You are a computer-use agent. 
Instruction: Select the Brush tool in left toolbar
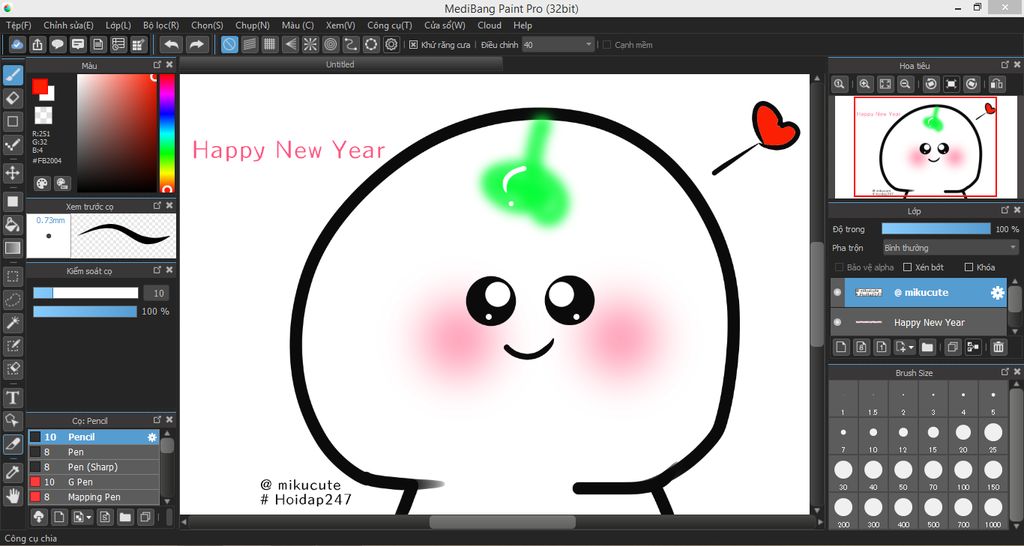pos(12,76)
